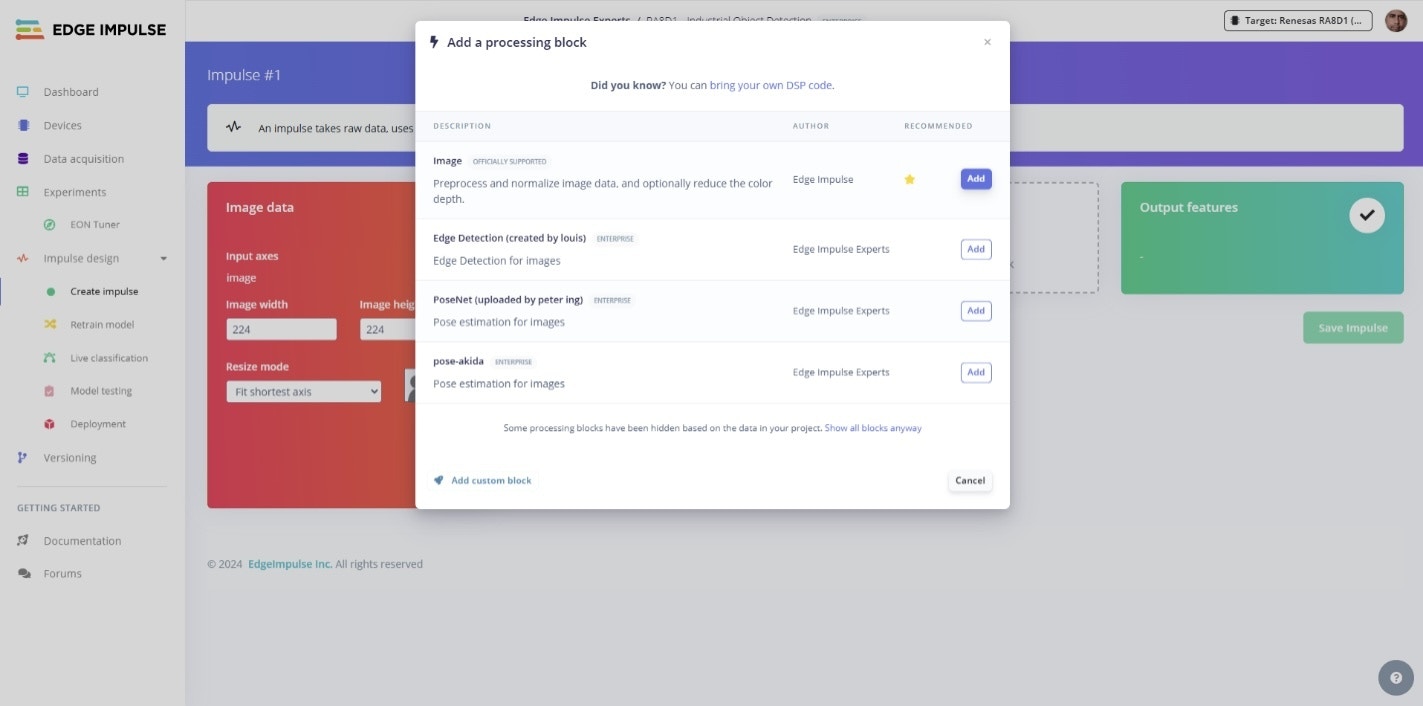Click the Data acquisition database icon
This screenshot has height=706, width=1423.
[x=23, y=159]
